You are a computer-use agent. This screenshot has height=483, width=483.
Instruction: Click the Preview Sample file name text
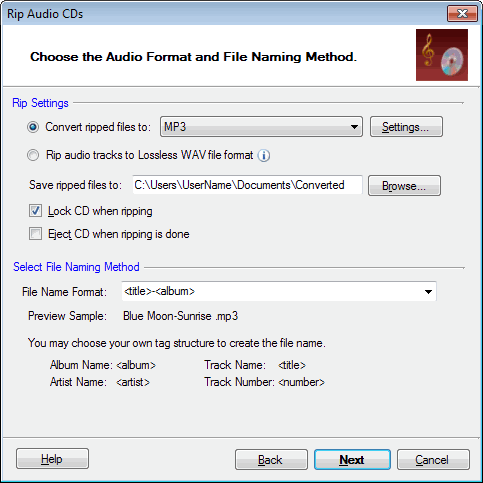click(x=180, y=316)
